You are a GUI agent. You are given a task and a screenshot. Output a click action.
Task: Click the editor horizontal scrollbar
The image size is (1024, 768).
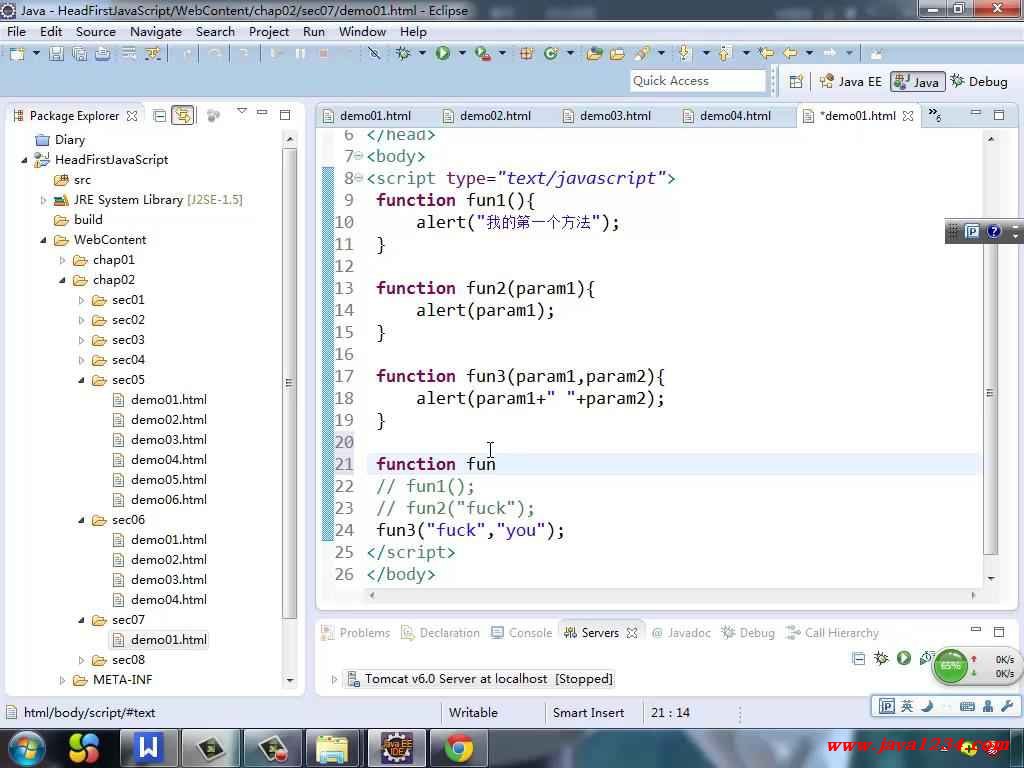coord(671,595)
